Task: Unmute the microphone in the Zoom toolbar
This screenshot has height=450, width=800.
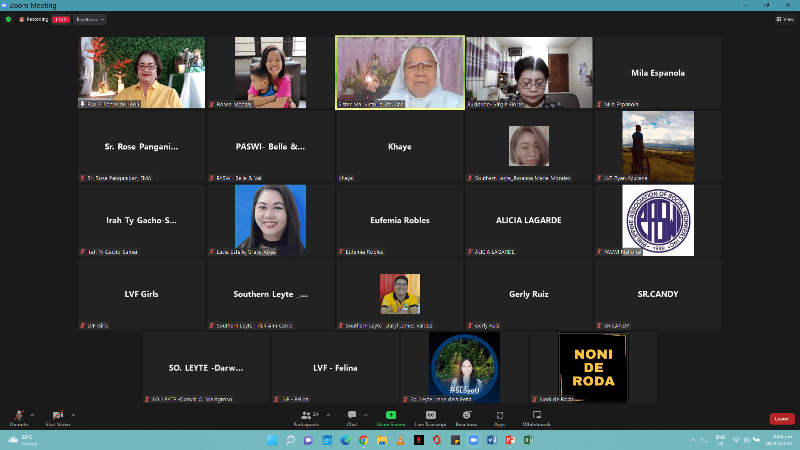Action: pyautogui.click(x=18, y=416)
